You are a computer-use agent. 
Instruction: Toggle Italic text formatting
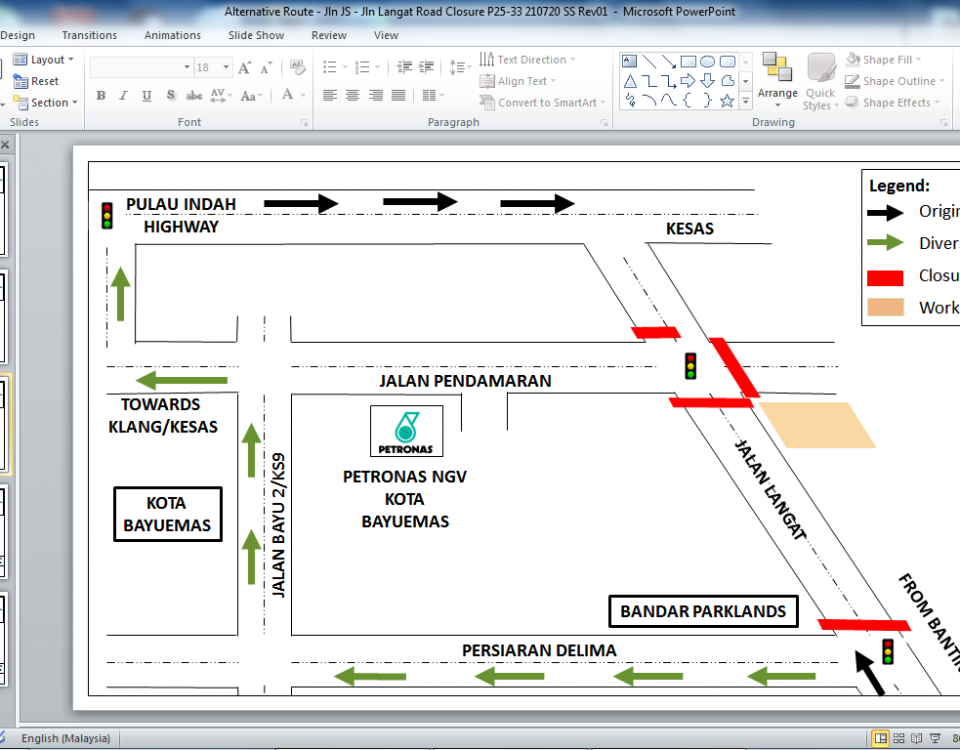123,96
